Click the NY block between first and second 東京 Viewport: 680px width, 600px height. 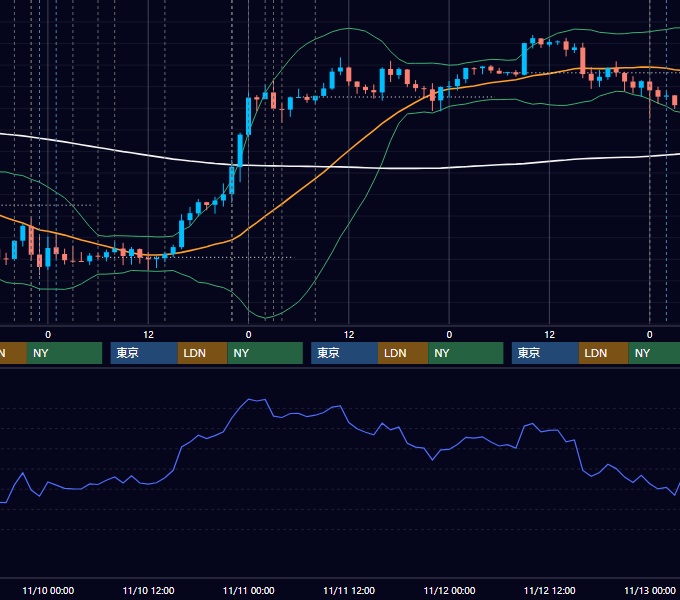265,353
